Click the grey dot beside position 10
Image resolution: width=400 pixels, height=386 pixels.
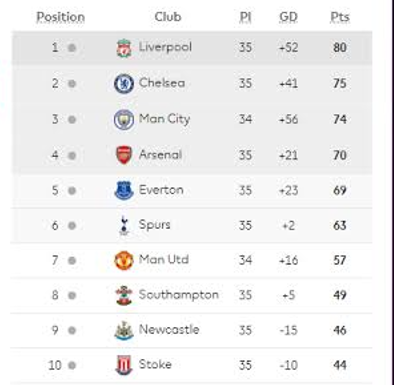(72, 365)
